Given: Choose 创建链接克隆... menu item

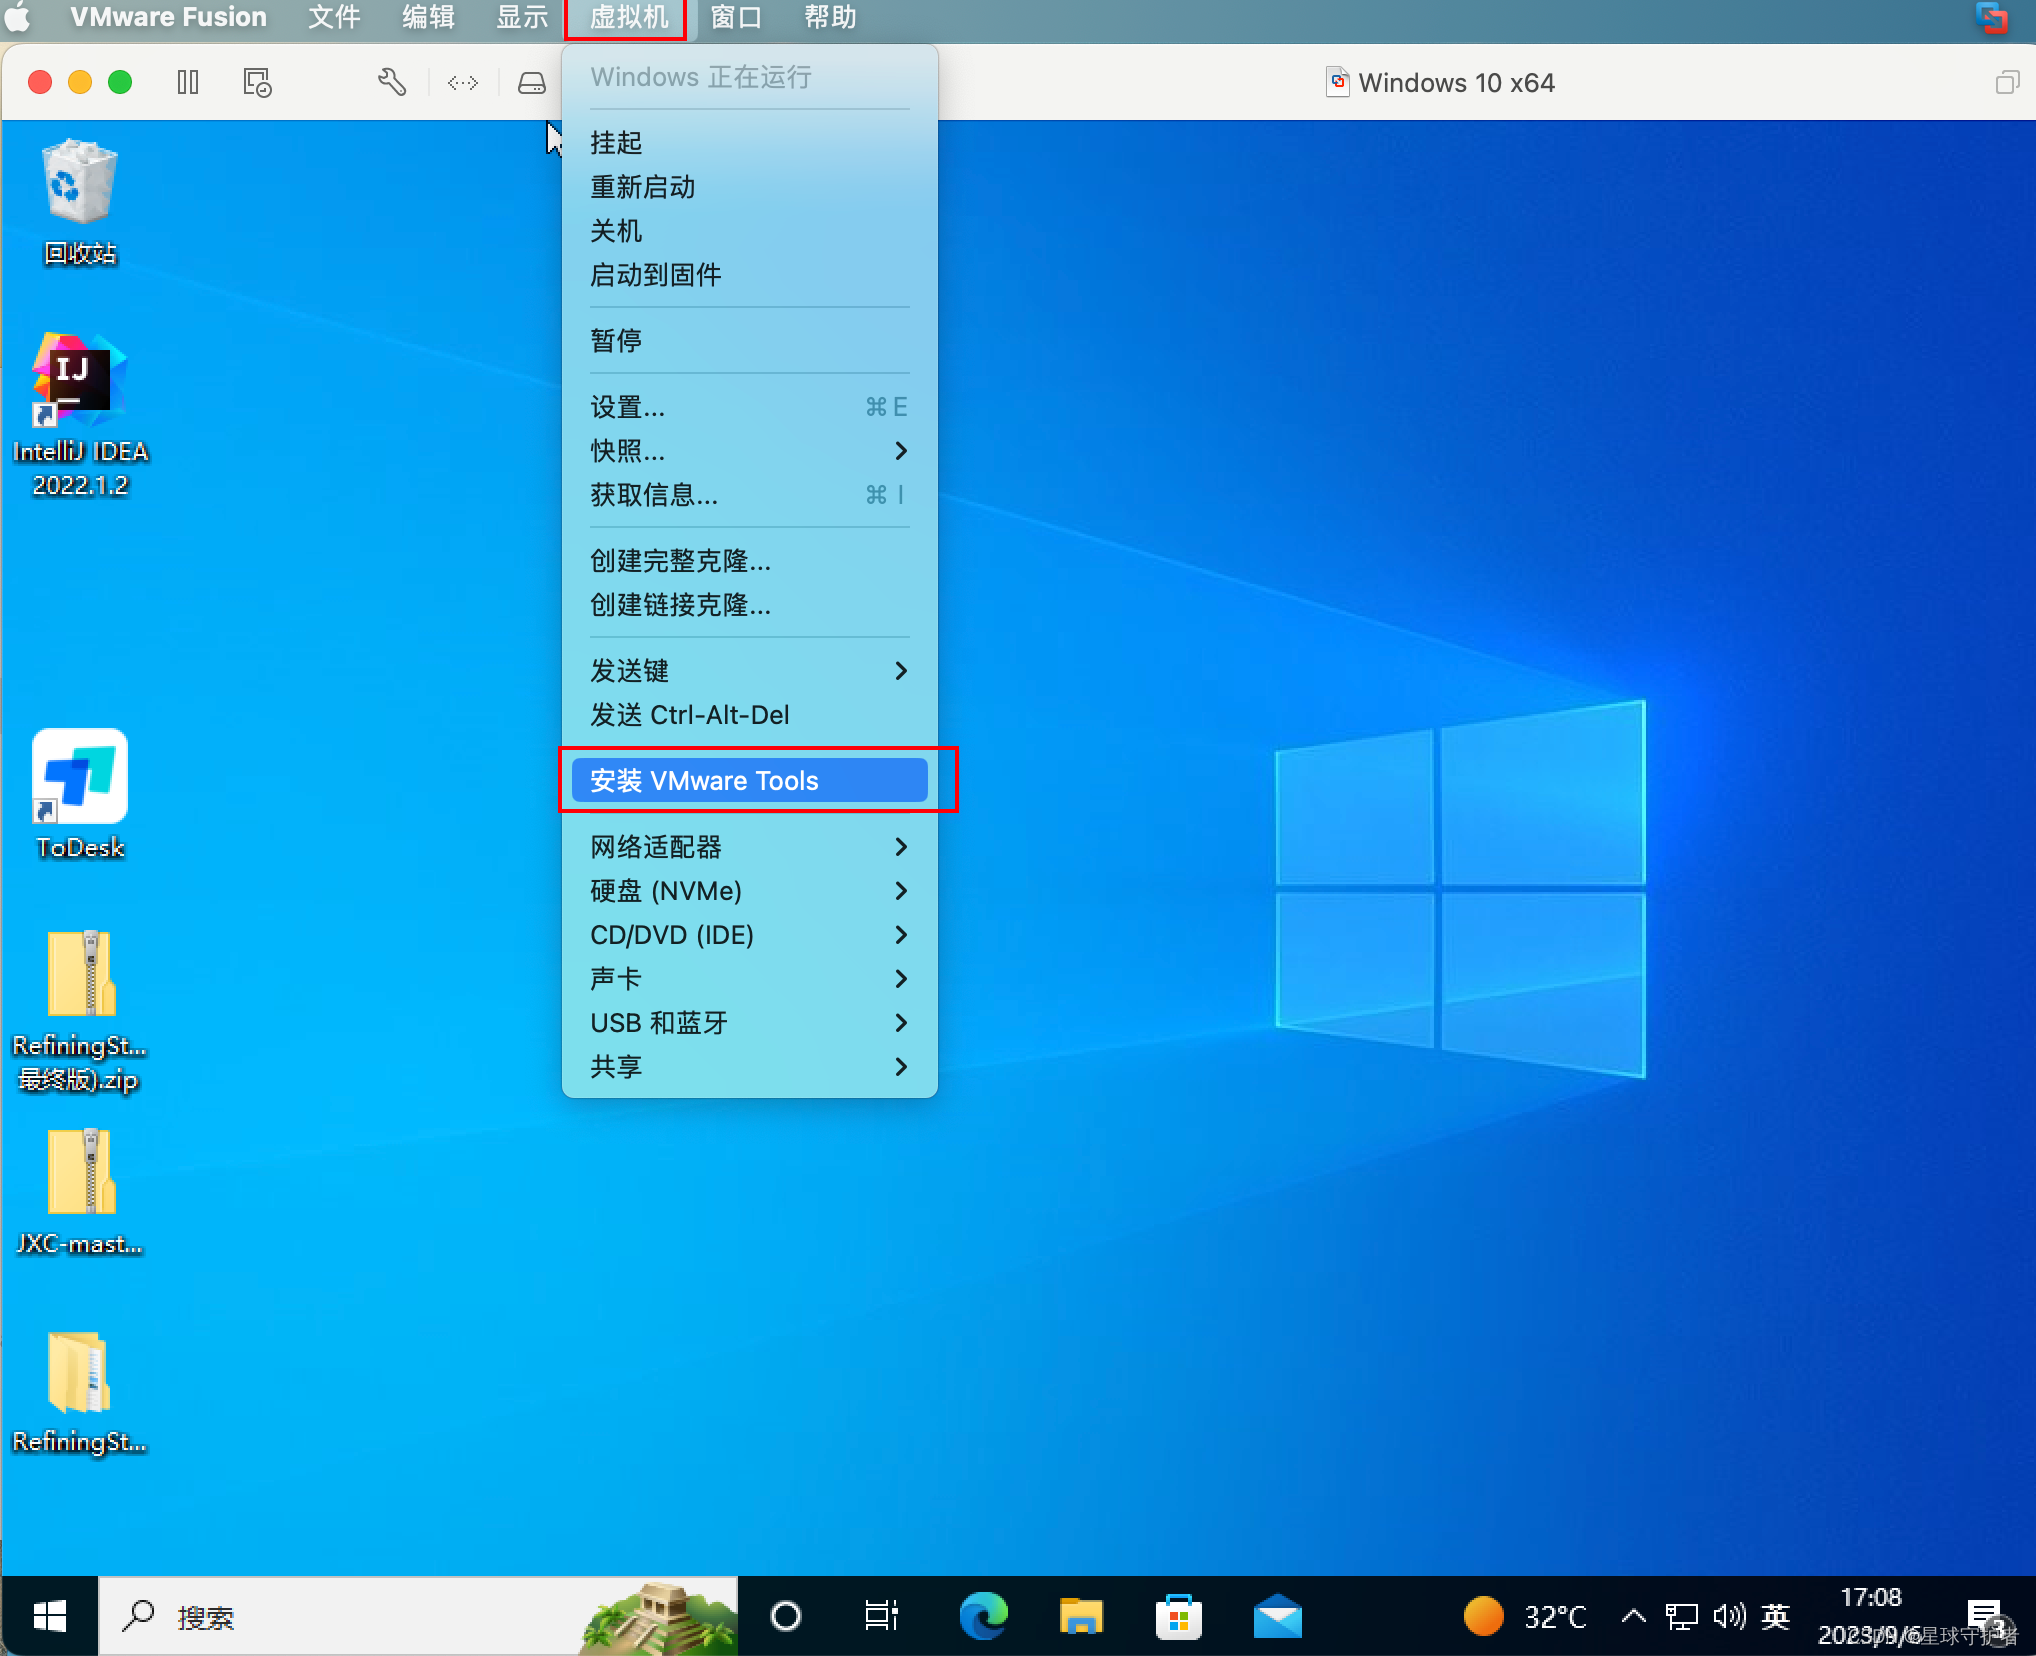Looking at the screenshot, I should click(749, 605).
